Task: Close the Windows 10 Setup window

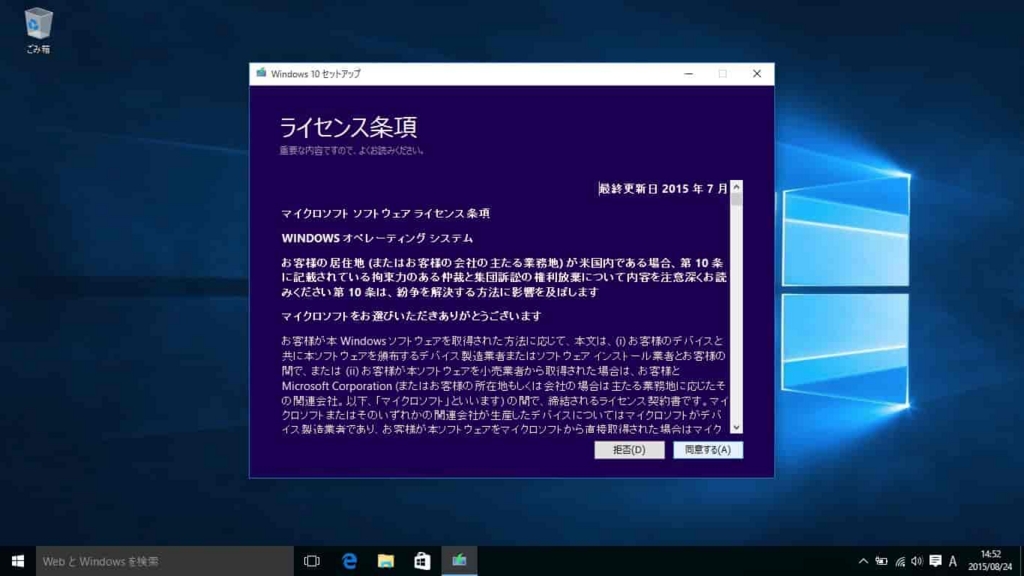Action: pyautogui.click(x=757, y=74)
